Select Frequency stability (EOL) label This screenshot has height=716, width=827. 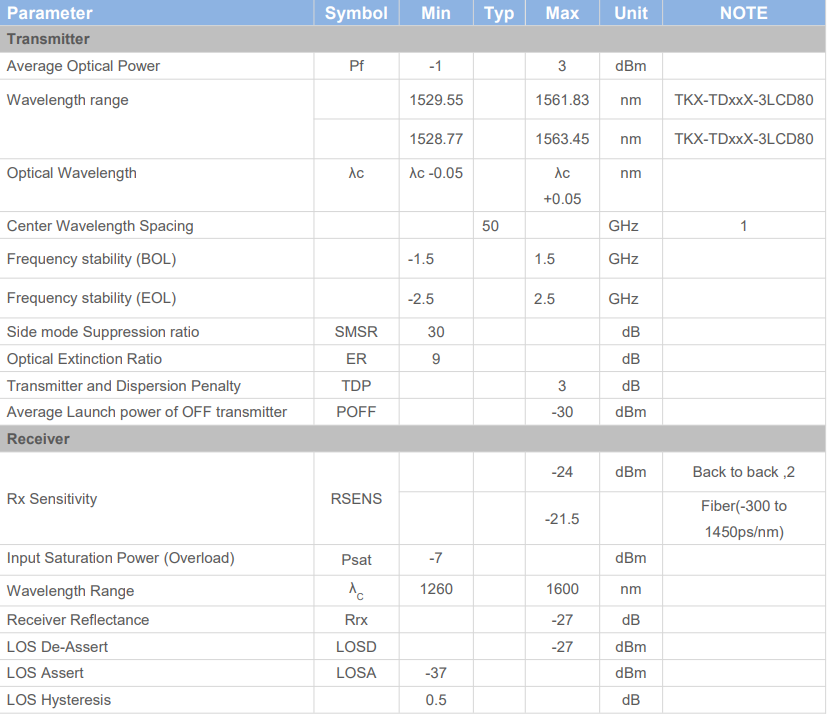91,298
